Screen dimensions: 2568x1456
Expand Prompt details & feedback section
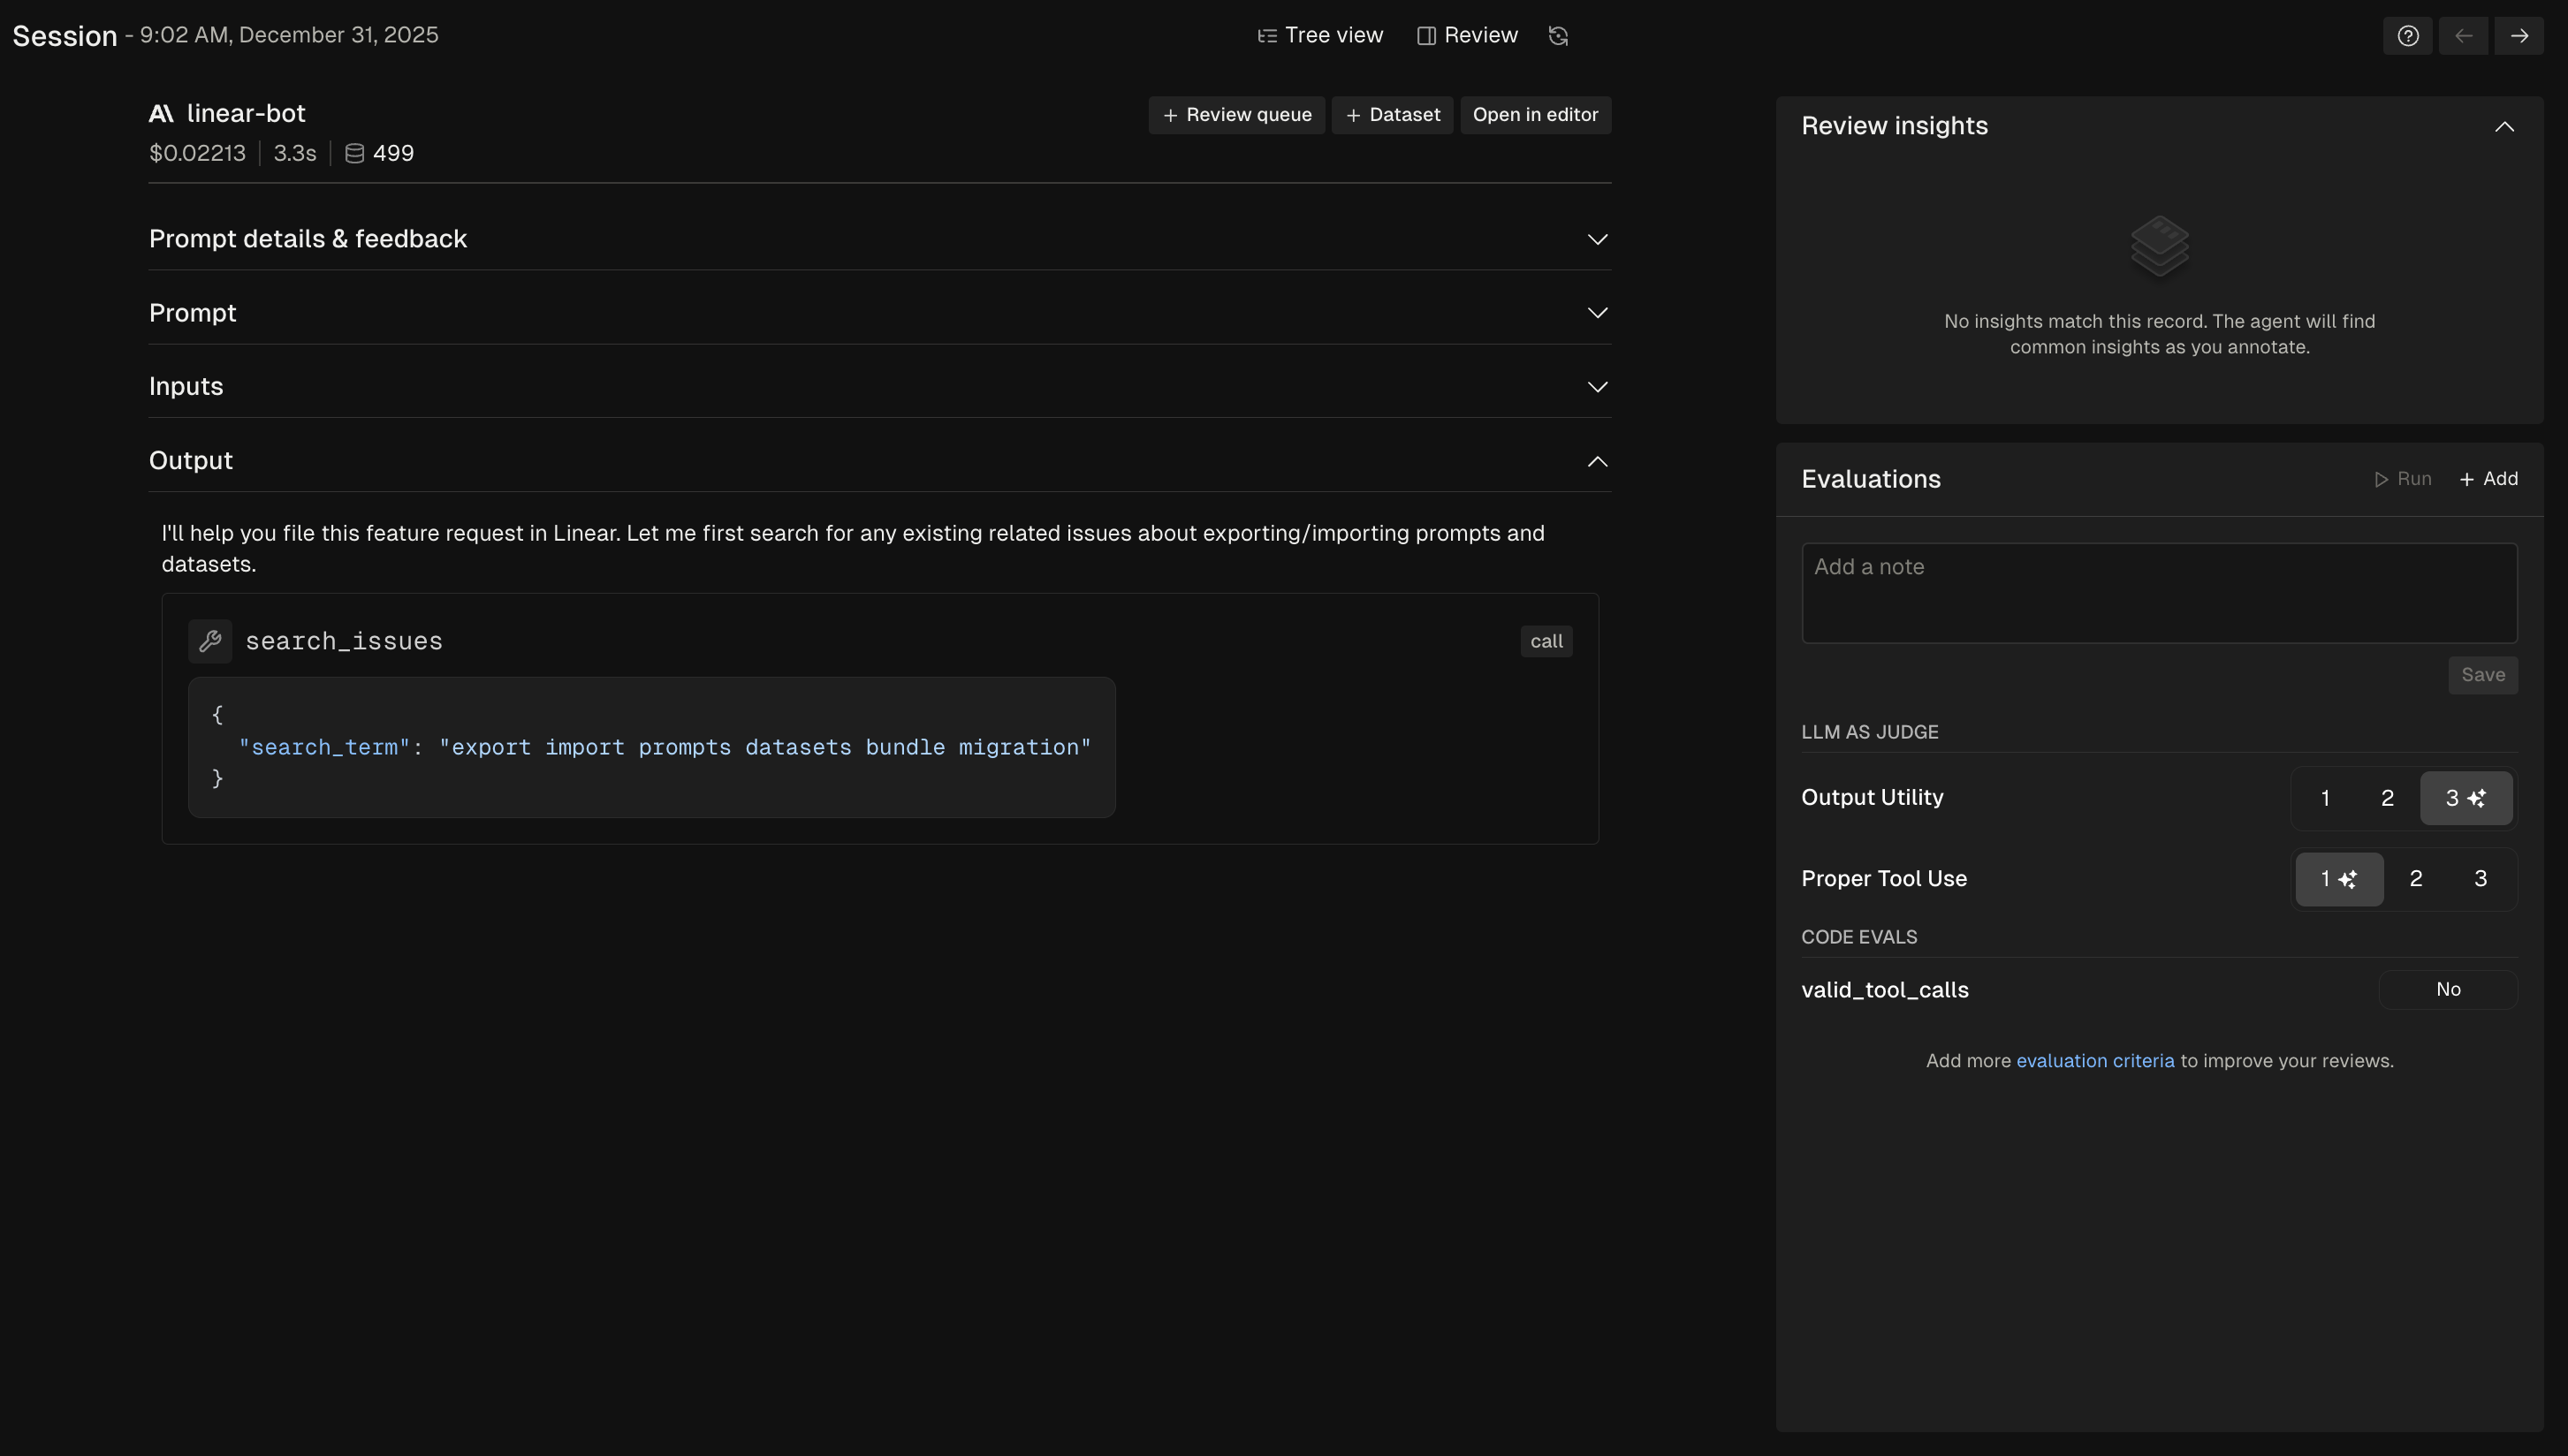1597,239
